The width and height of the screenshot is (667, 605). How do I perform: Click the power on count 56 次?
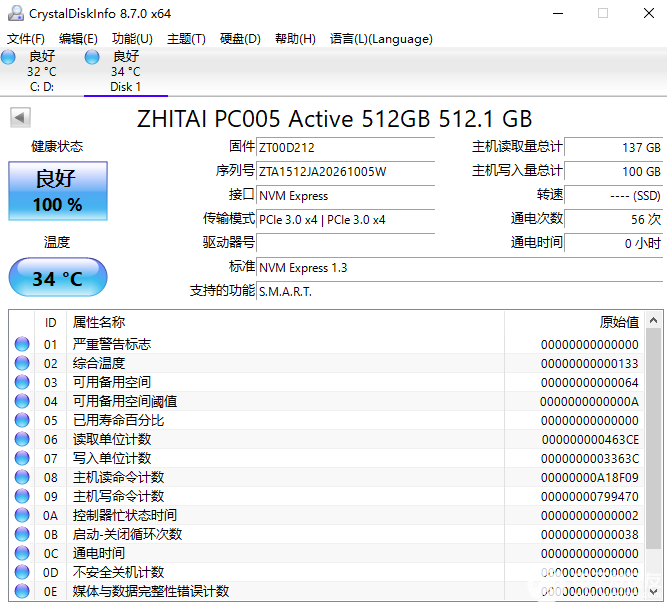pos(613,220)
